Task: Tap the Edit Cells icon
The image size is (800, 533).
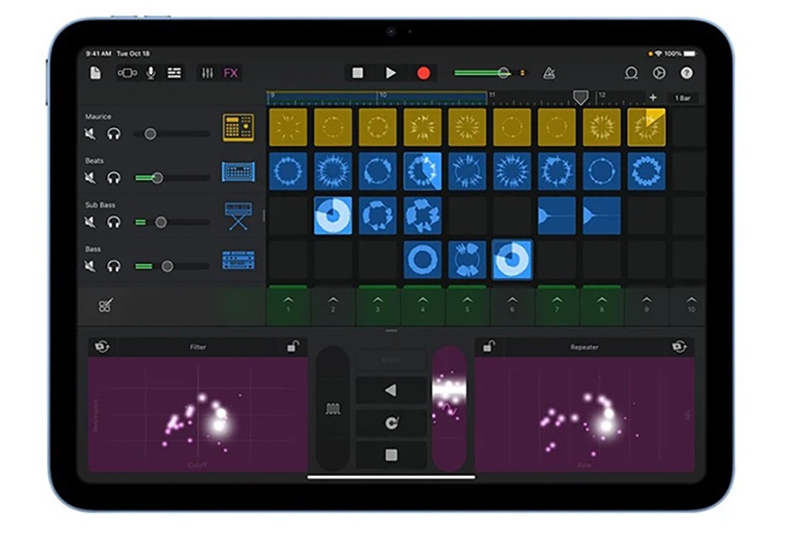Action: [105, 305]
